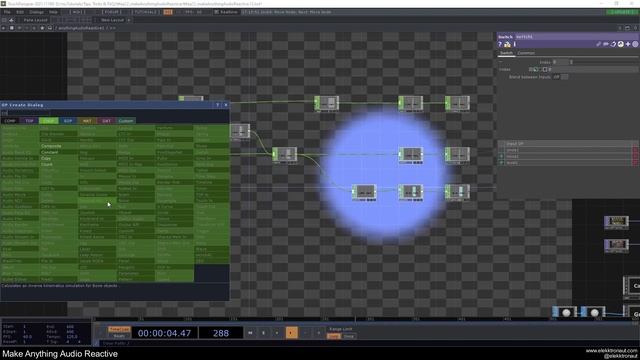
Task: Choose the highlighted operator under the cursor
Action: [x=97, y=201]
